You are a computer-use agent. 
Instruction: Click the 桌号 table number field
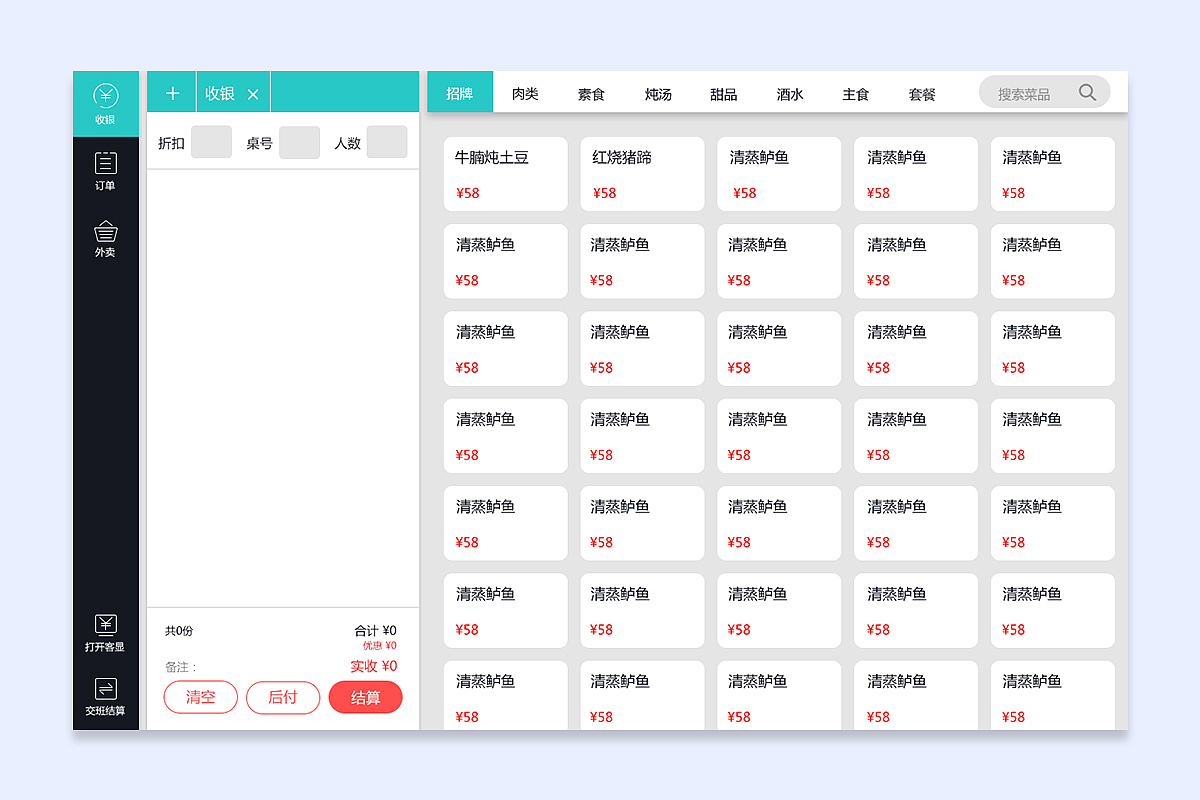click(x=299, y=141)
